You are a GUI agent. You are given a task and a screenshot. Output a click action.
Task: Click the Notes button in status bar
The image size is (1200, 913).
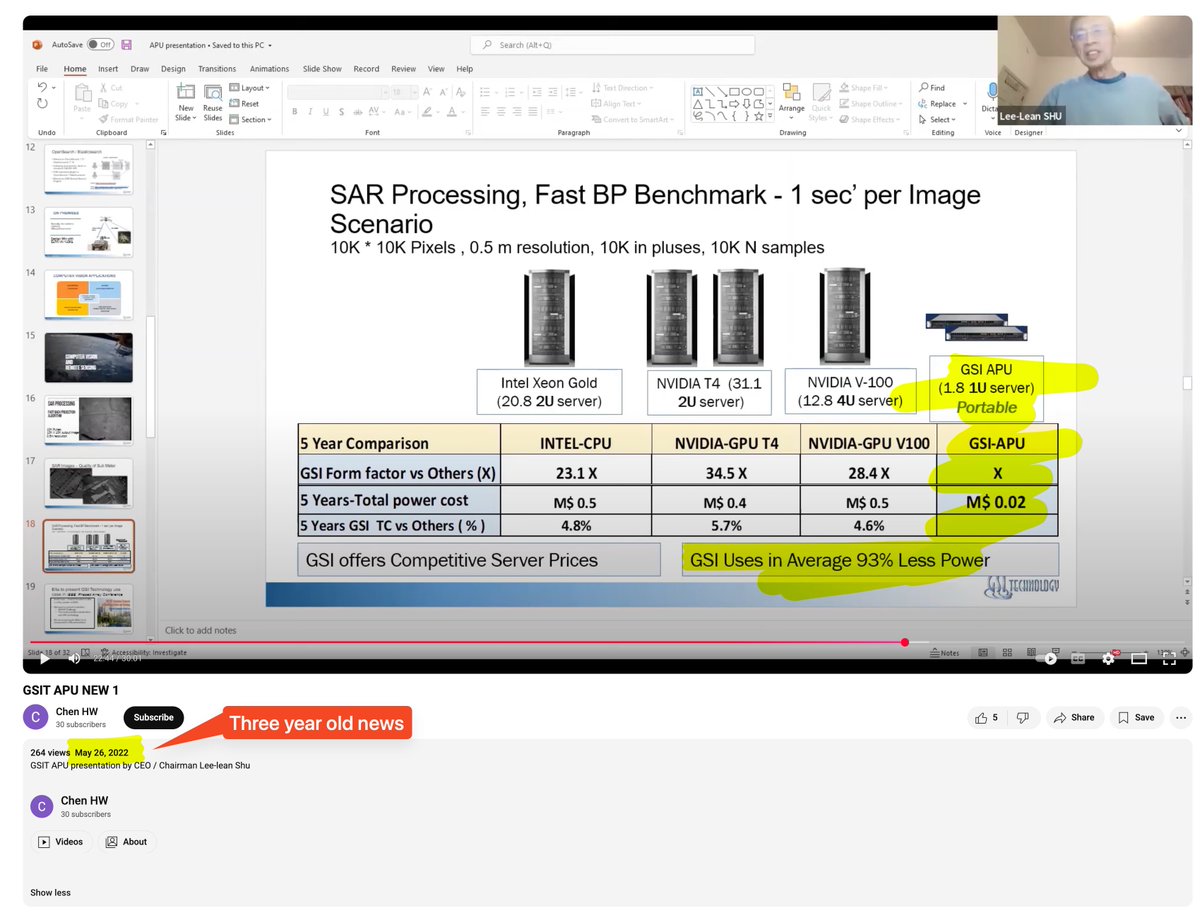[x=945, y=653]
